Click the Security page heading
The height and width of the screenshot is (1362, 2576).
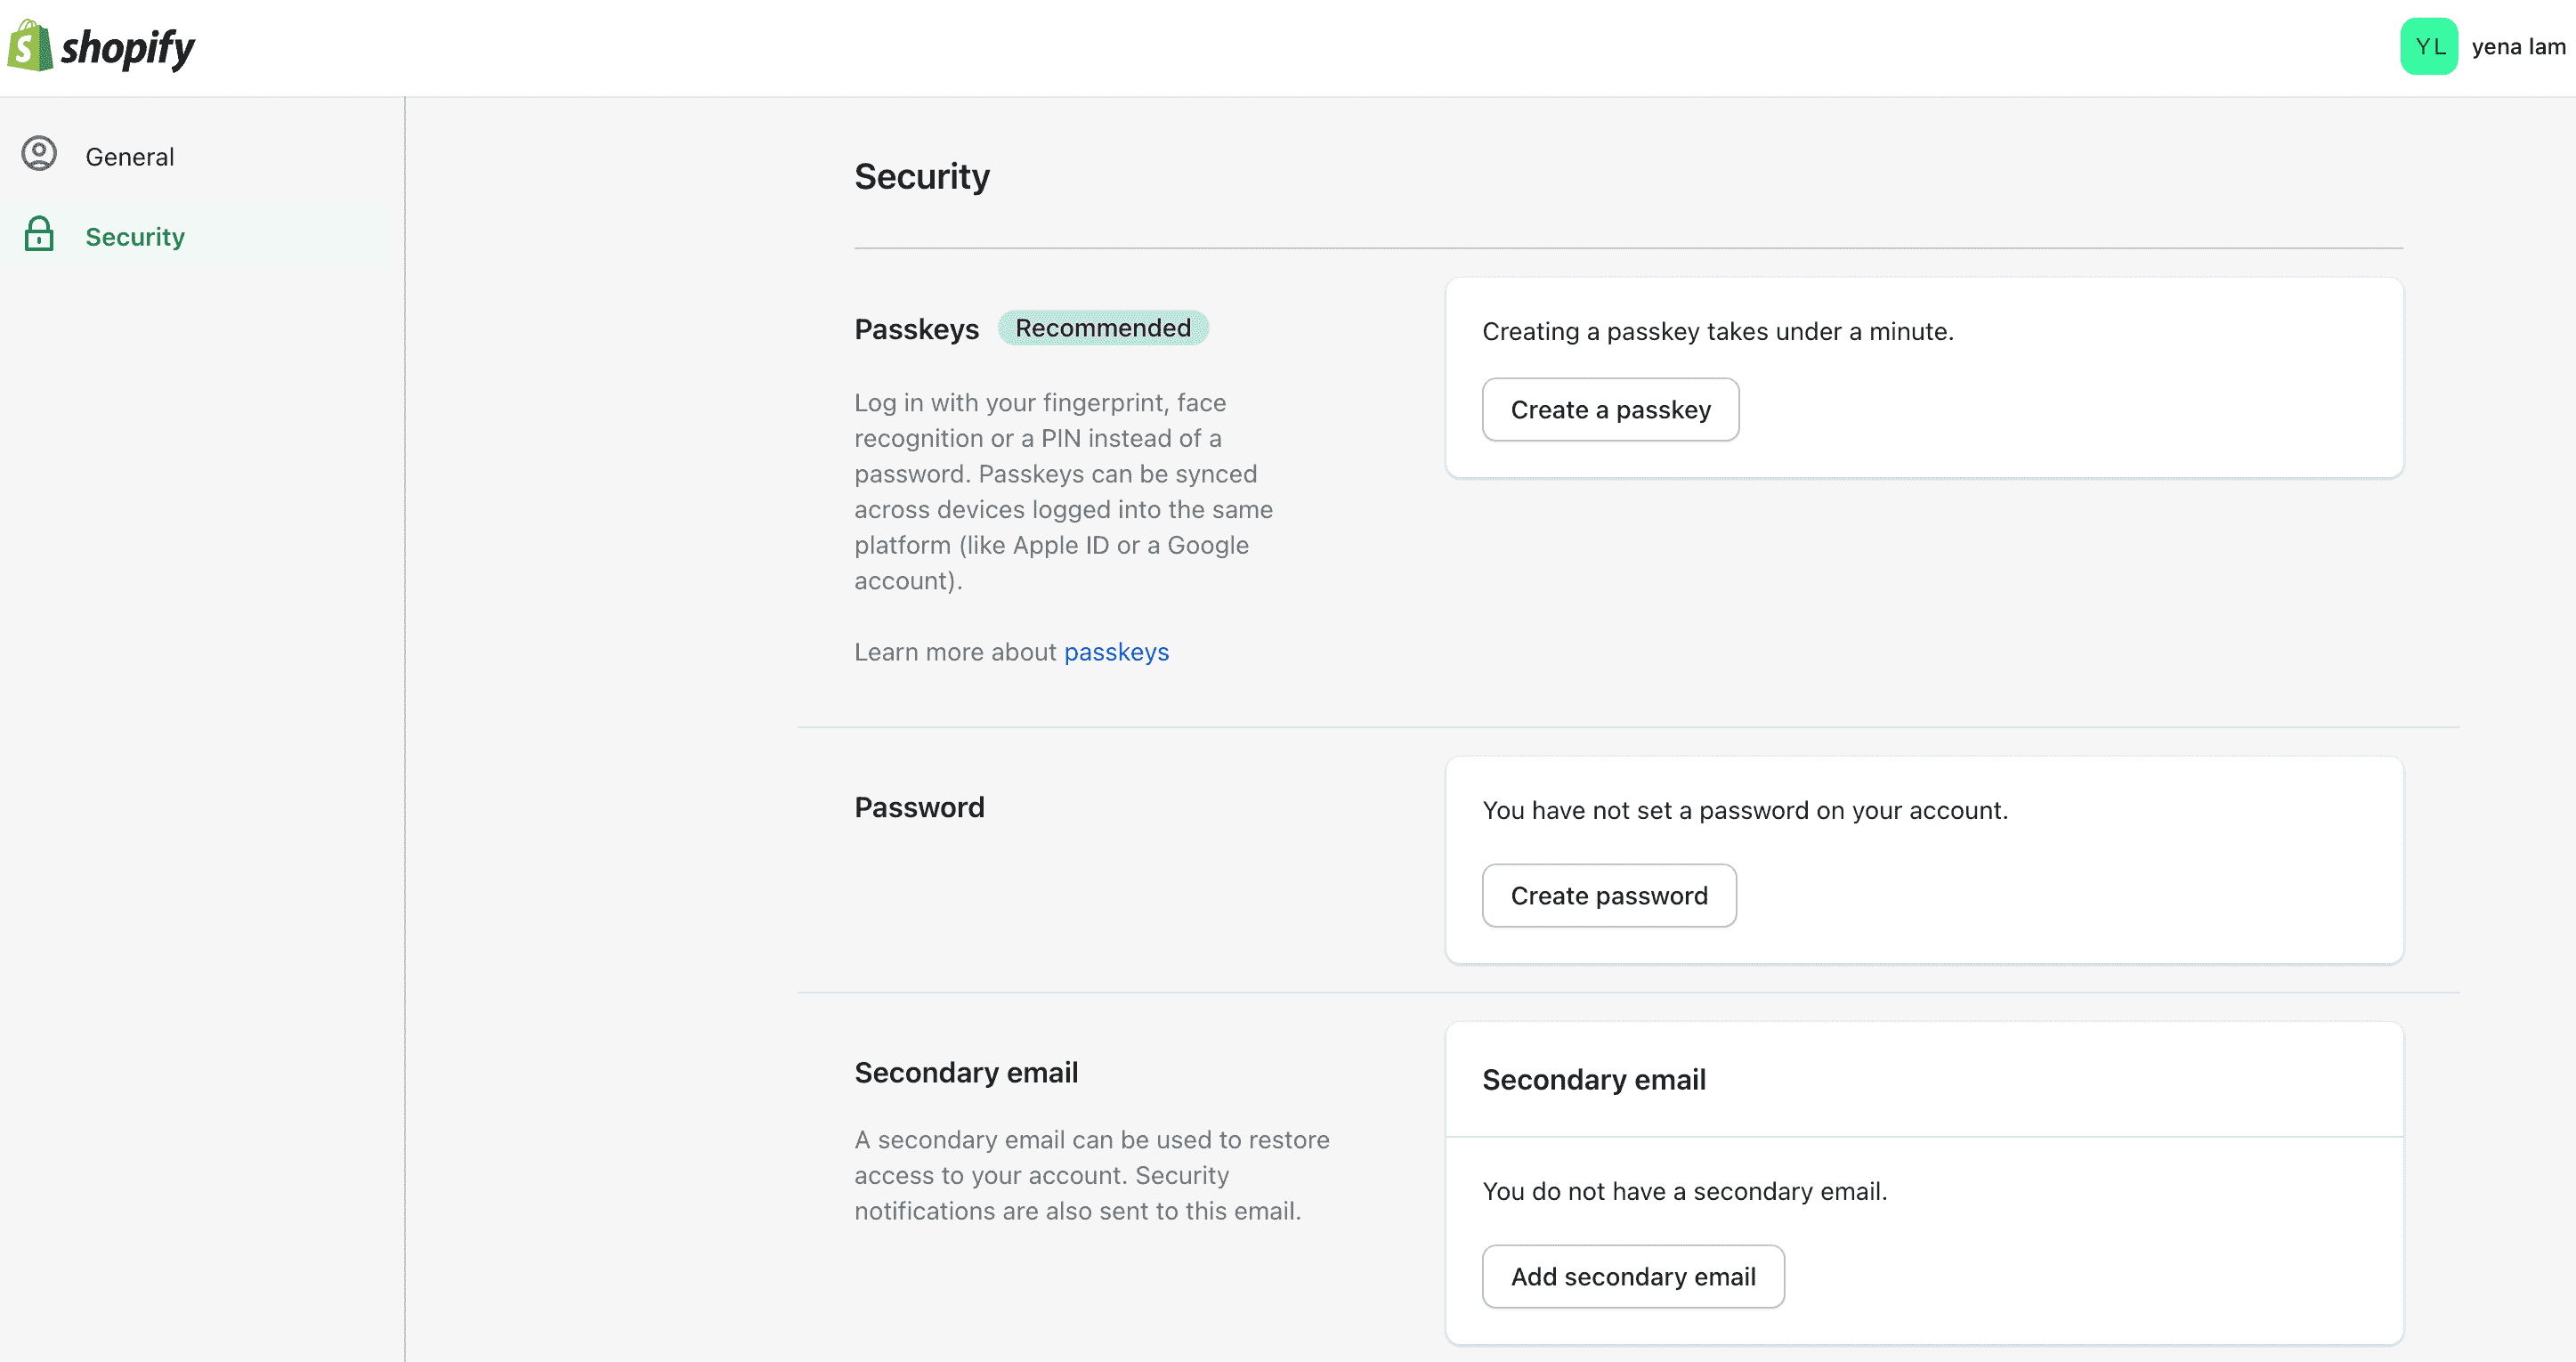click(921, 177)
